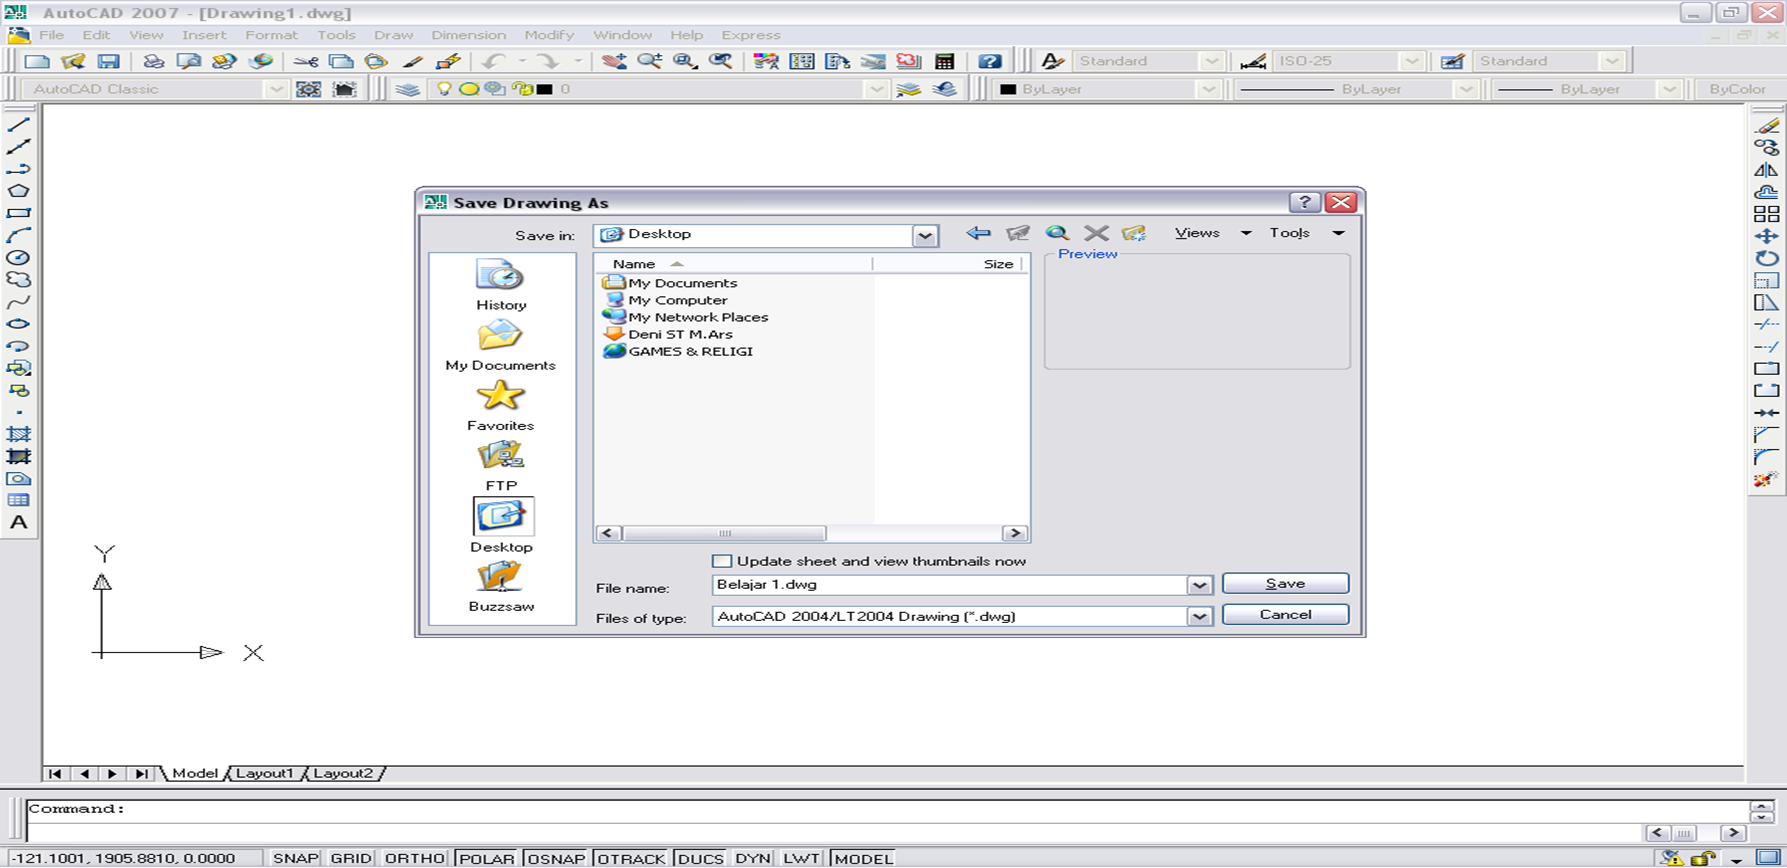
Task: Toggle DYN input in status bar
Action: (x=753, y=858)
